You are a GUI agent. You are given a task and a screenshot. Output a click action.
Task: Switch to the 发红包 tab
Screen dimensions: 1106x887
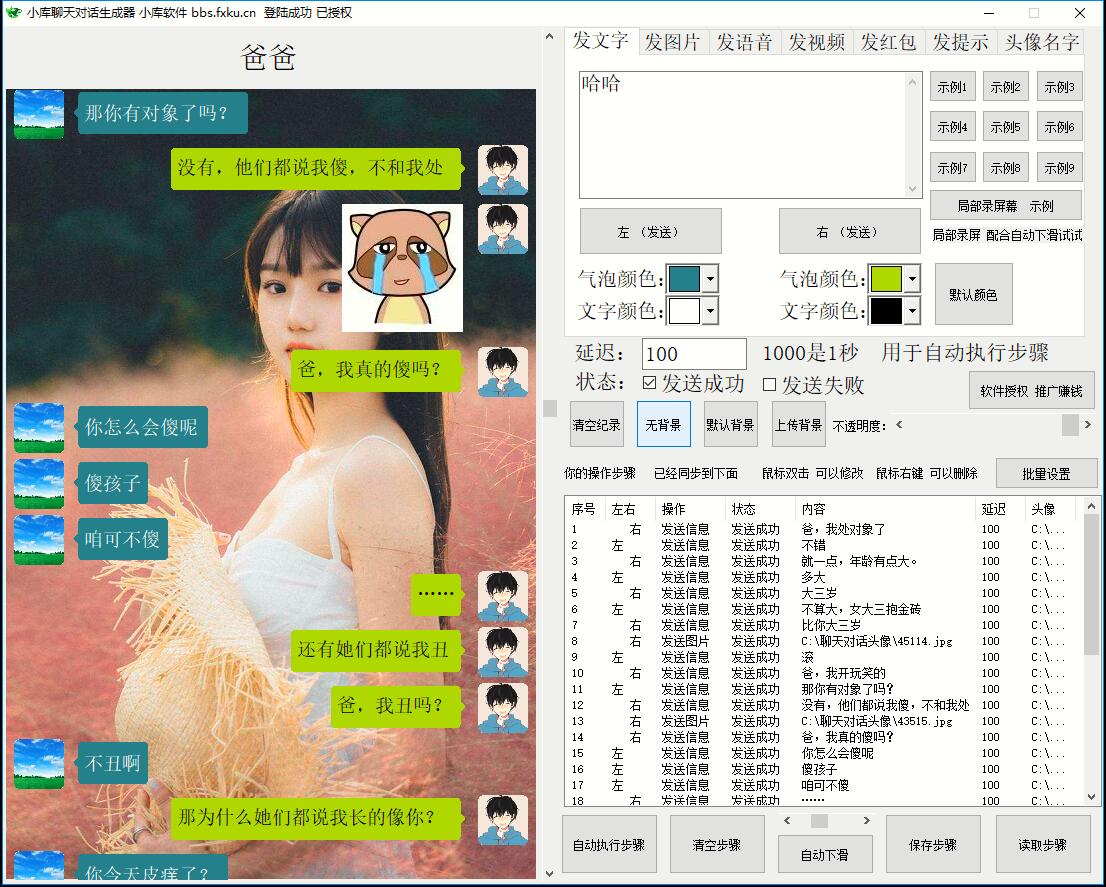click(888, 42)
